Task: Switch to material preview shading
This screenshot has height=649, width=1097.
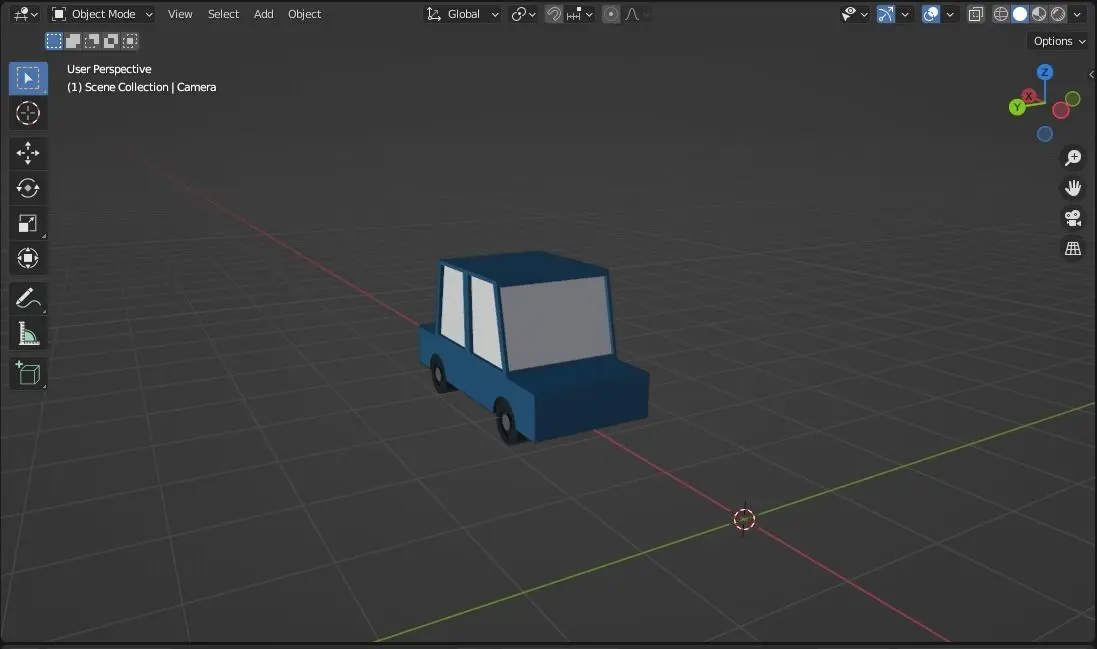Action: pyautogui.click(x=1039, y=14)
